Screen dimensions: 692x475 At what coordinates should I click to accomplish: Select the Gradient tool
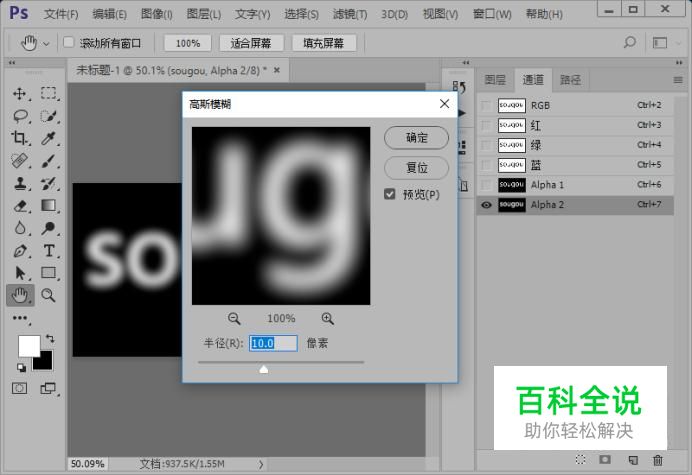(49, 206)
